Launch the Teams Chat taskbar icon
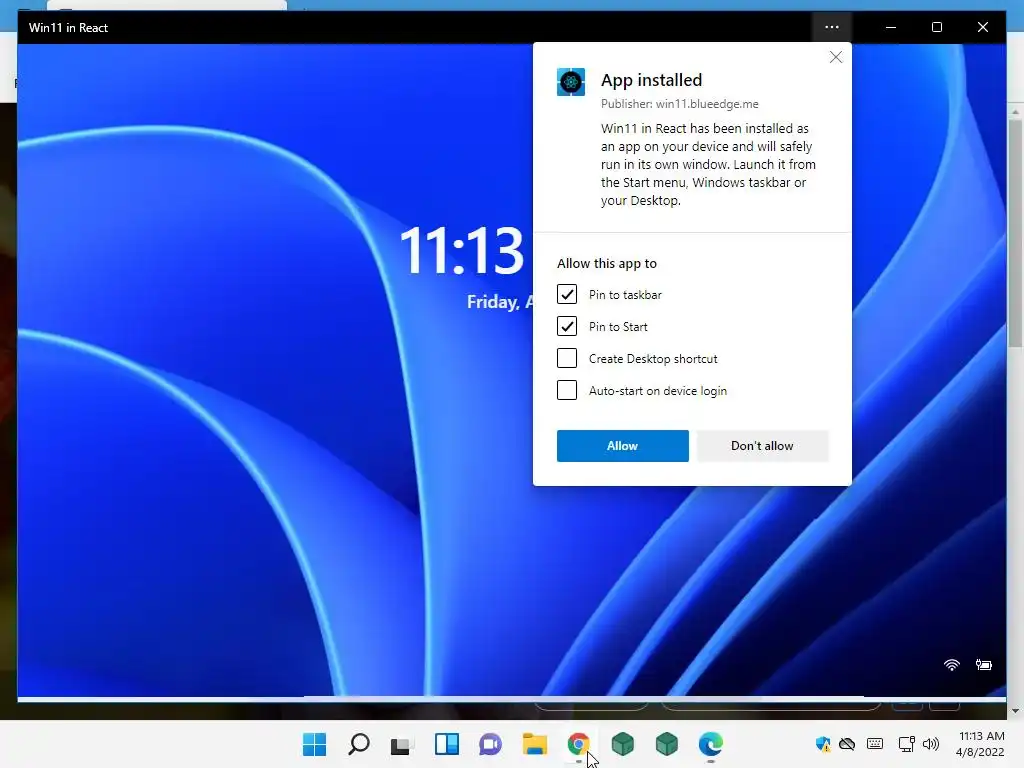Image resolution: width=1024 pixels, height=768 pixels. coord(490,744)
